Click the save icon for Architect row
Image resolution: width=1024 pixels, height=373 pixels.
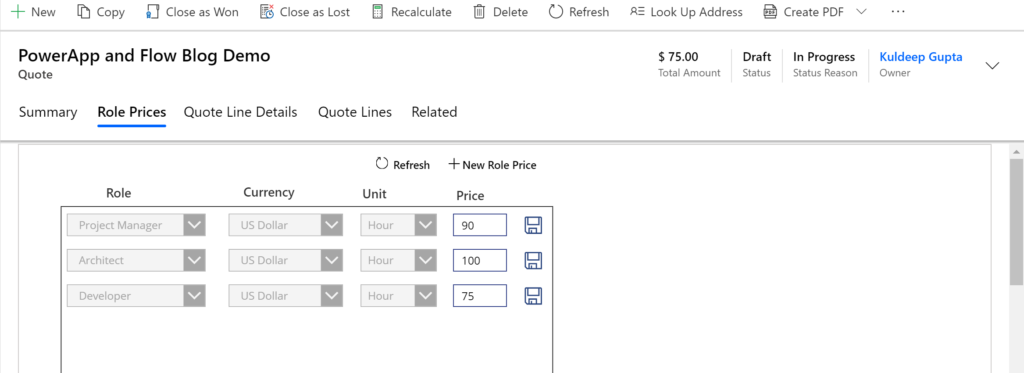pos(534,260)
